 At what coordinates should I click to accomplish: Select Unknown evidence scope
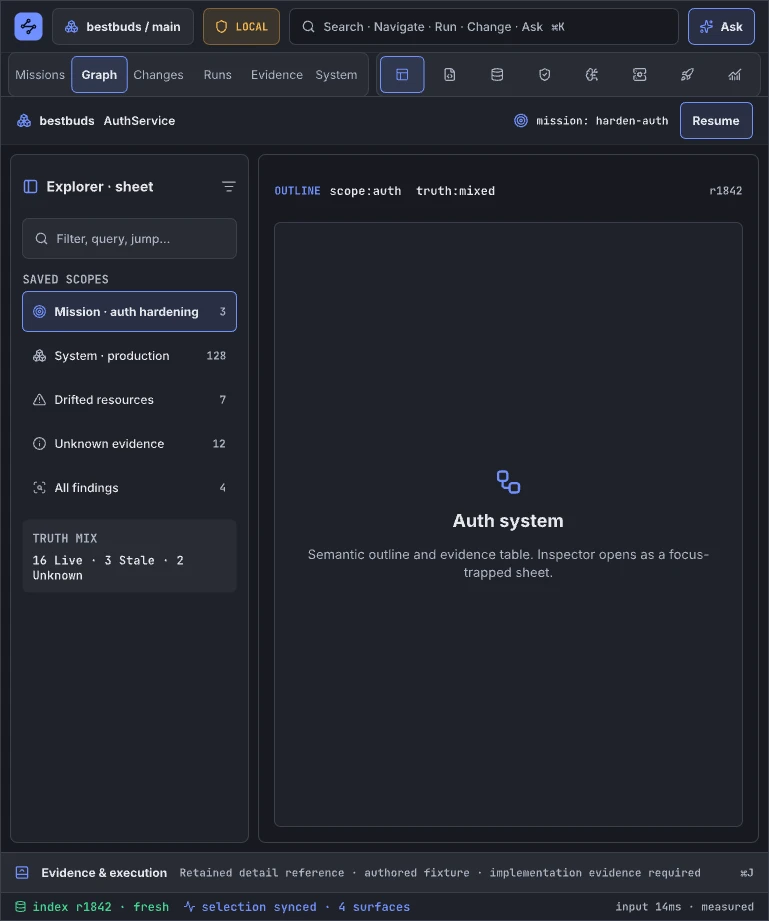[x=129, y=443]
